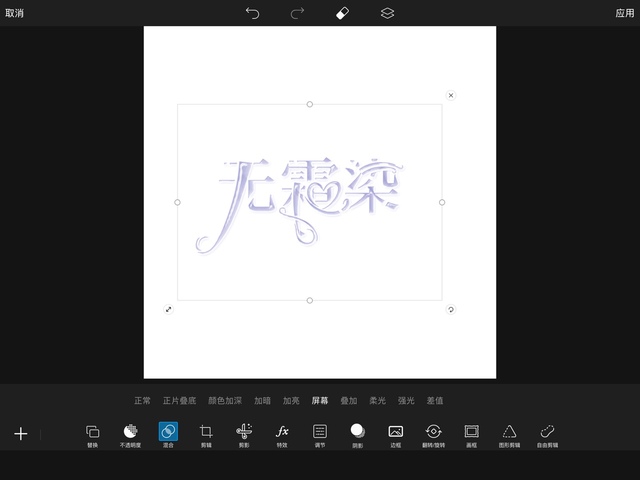Screen dimensions: 640x480
Task: Tap the undo arrow
Action: tap(252, 13)
